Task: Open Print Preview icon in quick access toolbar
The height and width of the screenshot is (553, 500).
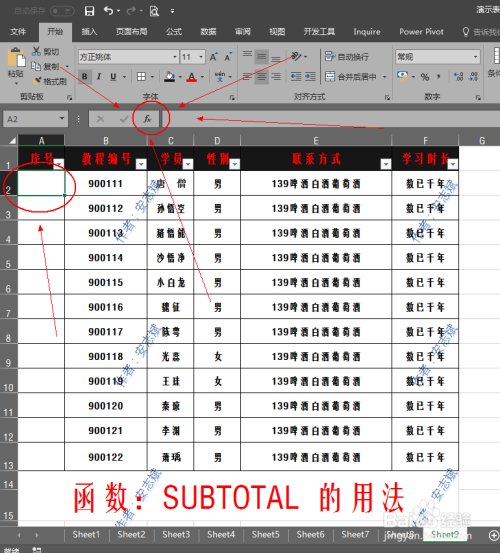Action: pyautogui.click(x=154, y=11)
